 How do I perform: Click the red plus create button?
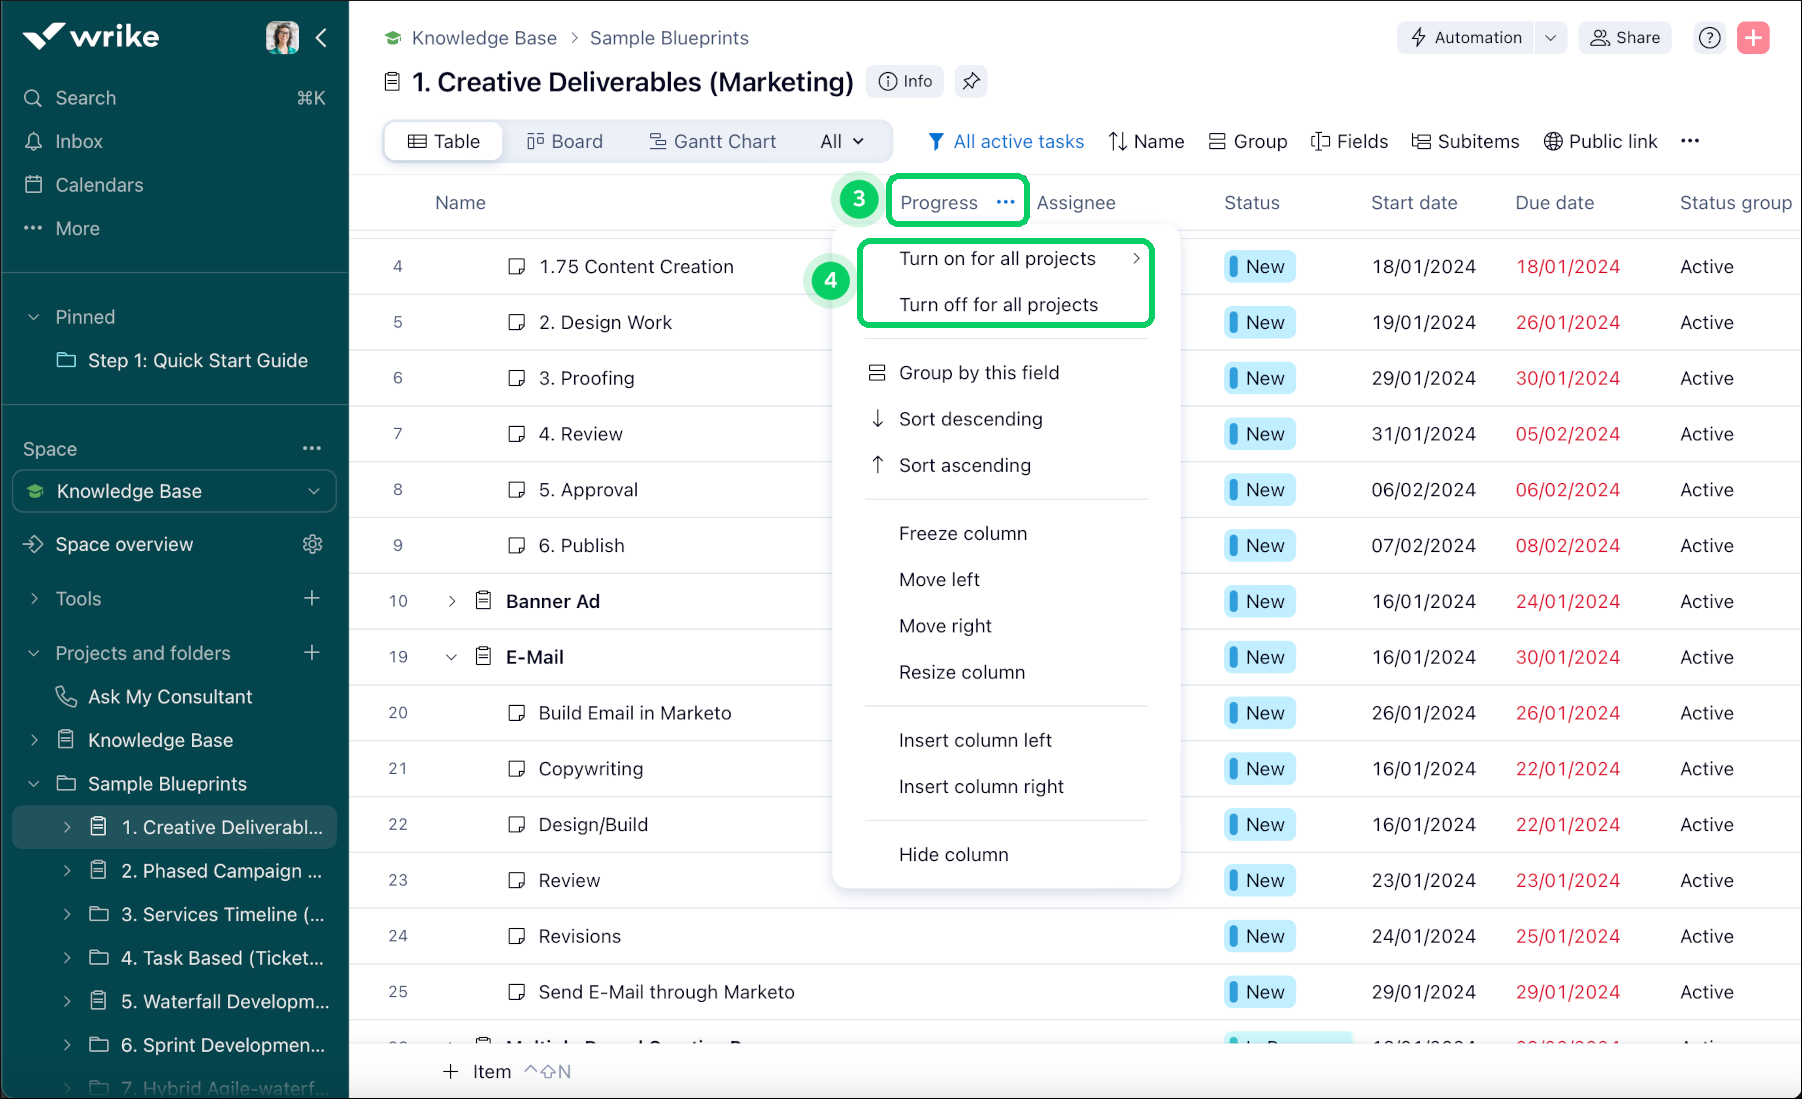tap(1753, 38)
